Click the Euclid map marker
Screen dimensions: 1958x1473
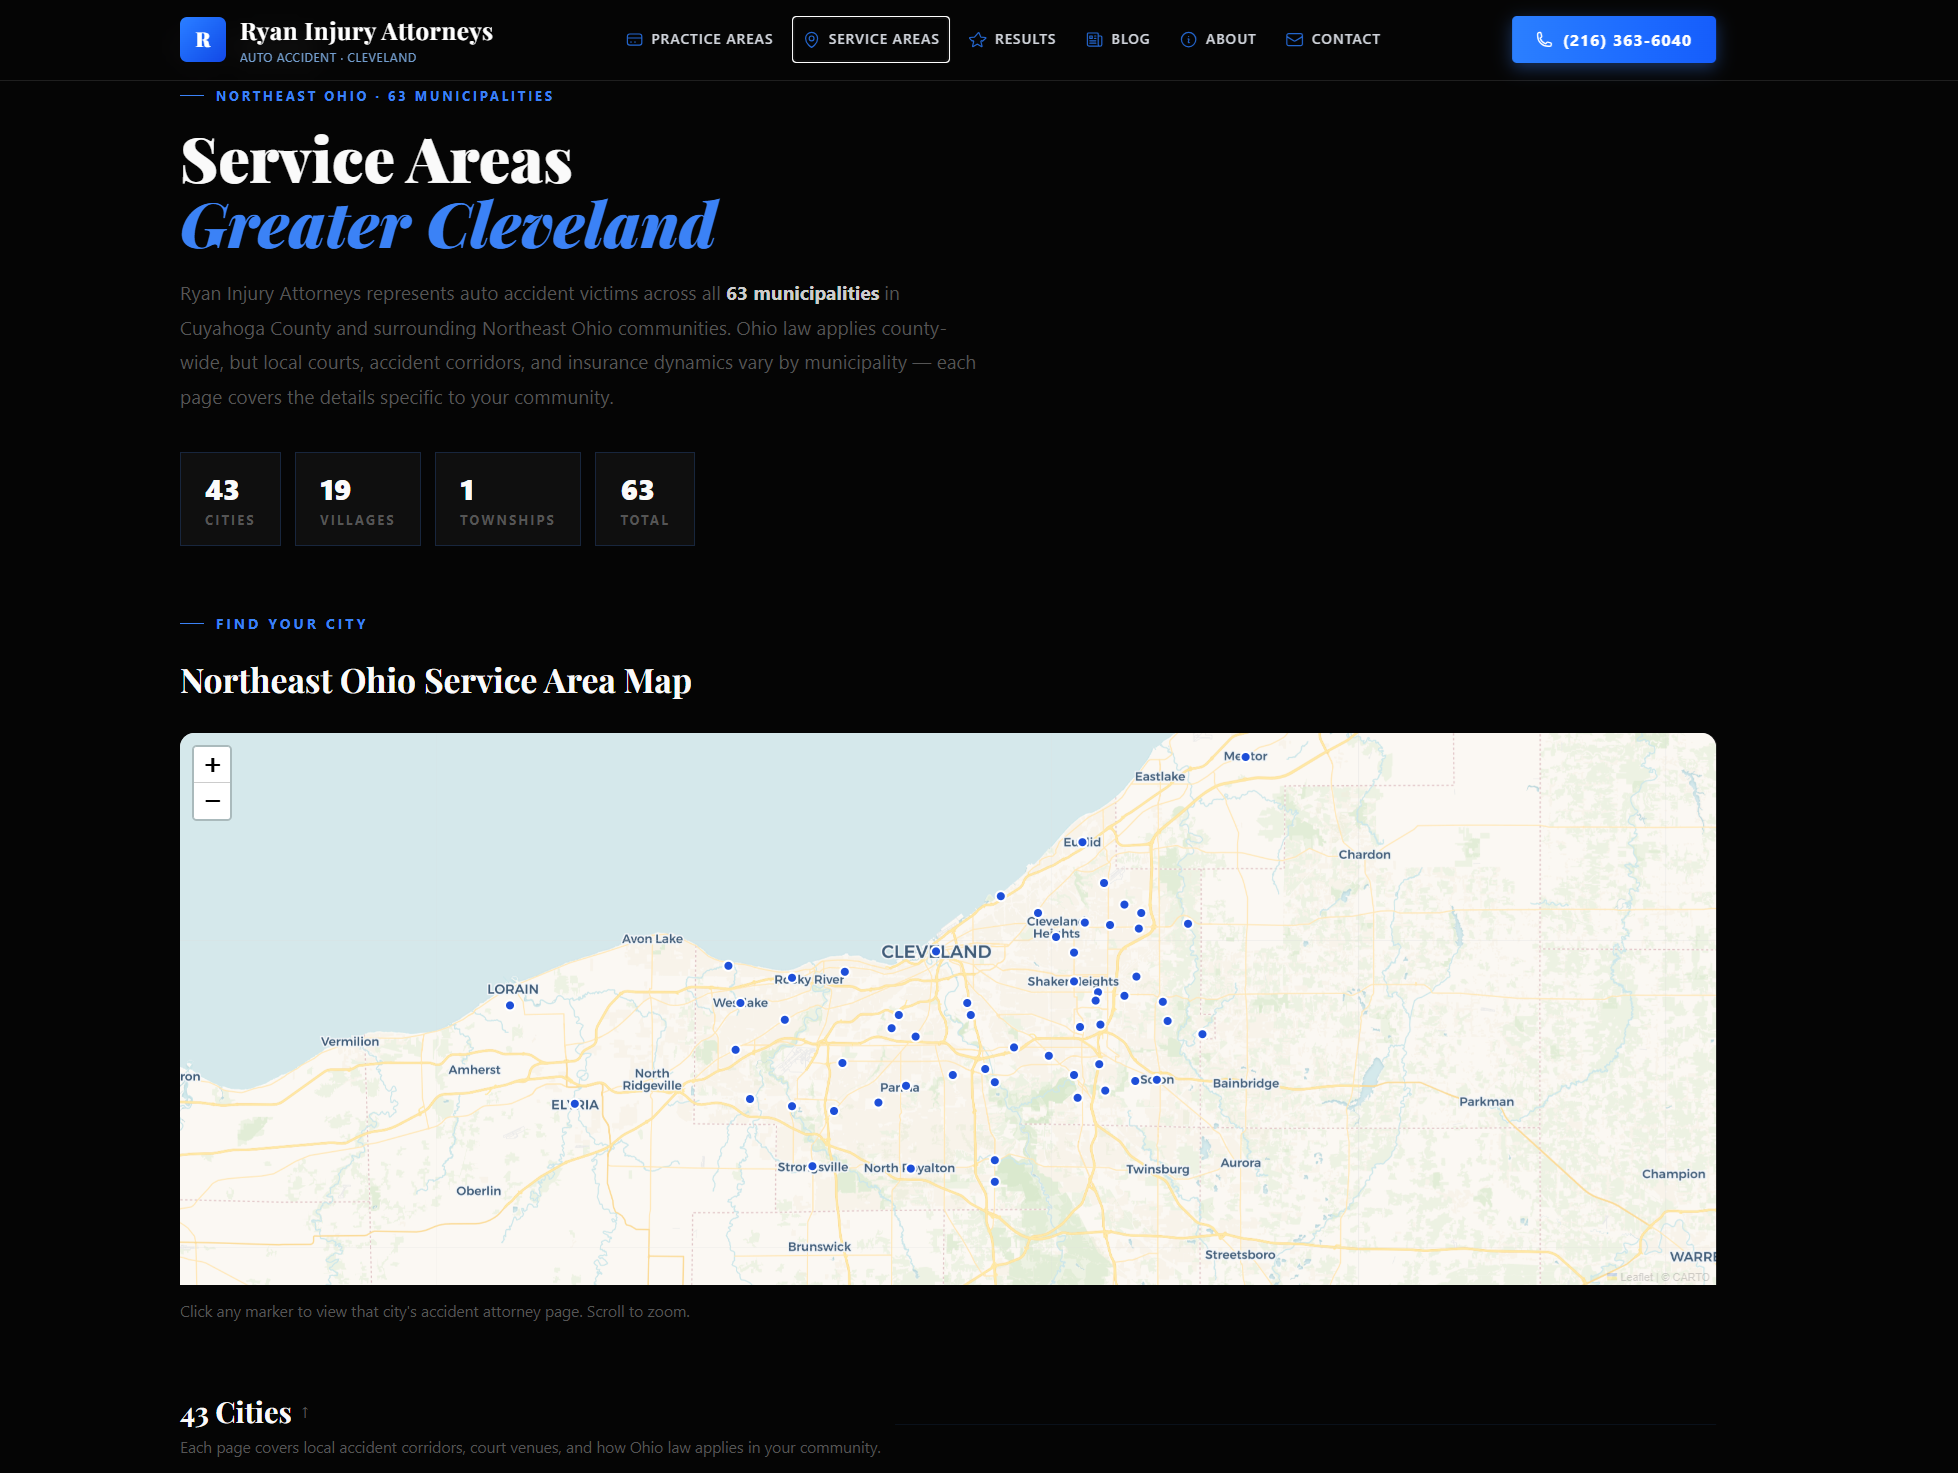pos(1082,842)
